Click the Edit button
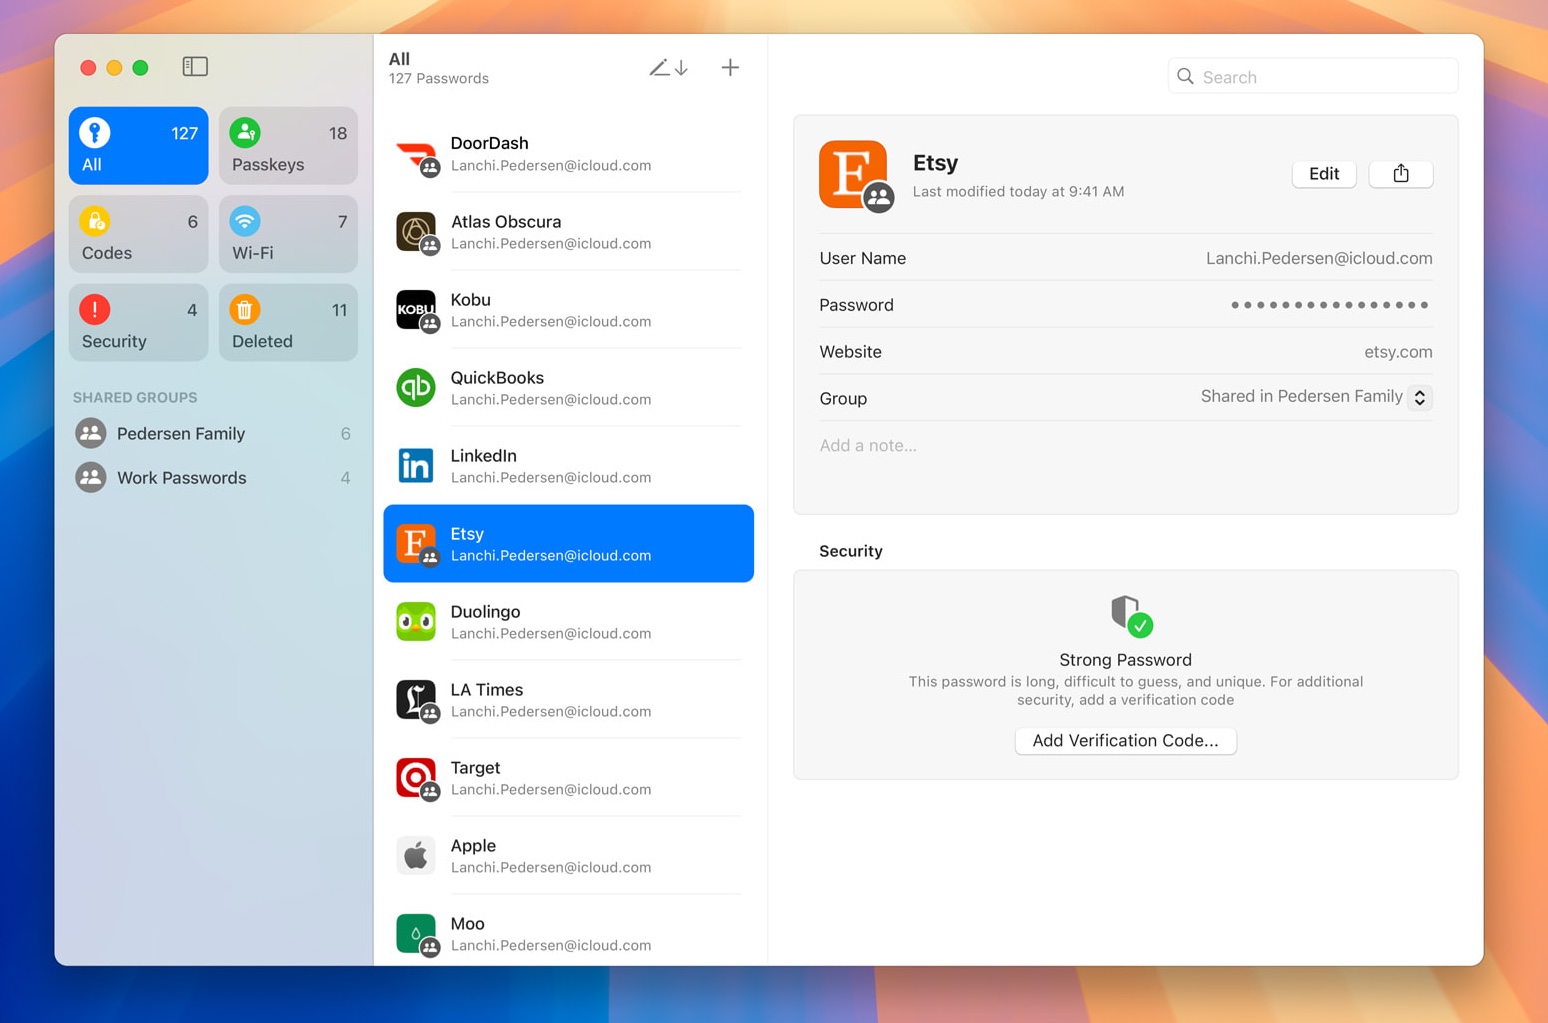The image size is (1548, 1023). [x=1324, y=174]
